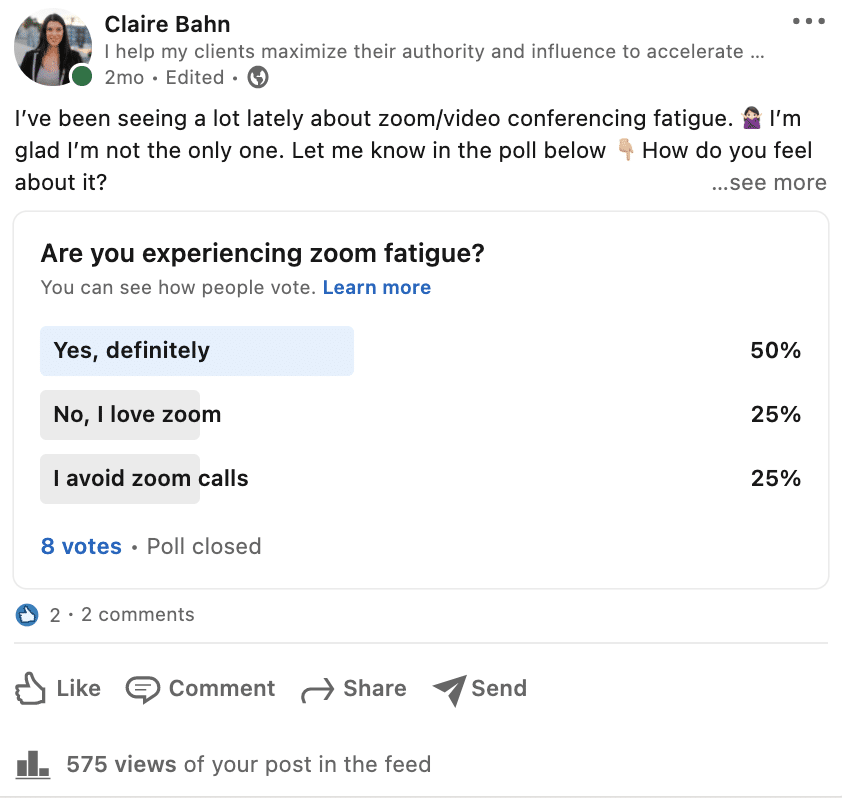Viewport: 842px width, 798px height.
Task: View the 8 votes list
Action: pos(81,547)
